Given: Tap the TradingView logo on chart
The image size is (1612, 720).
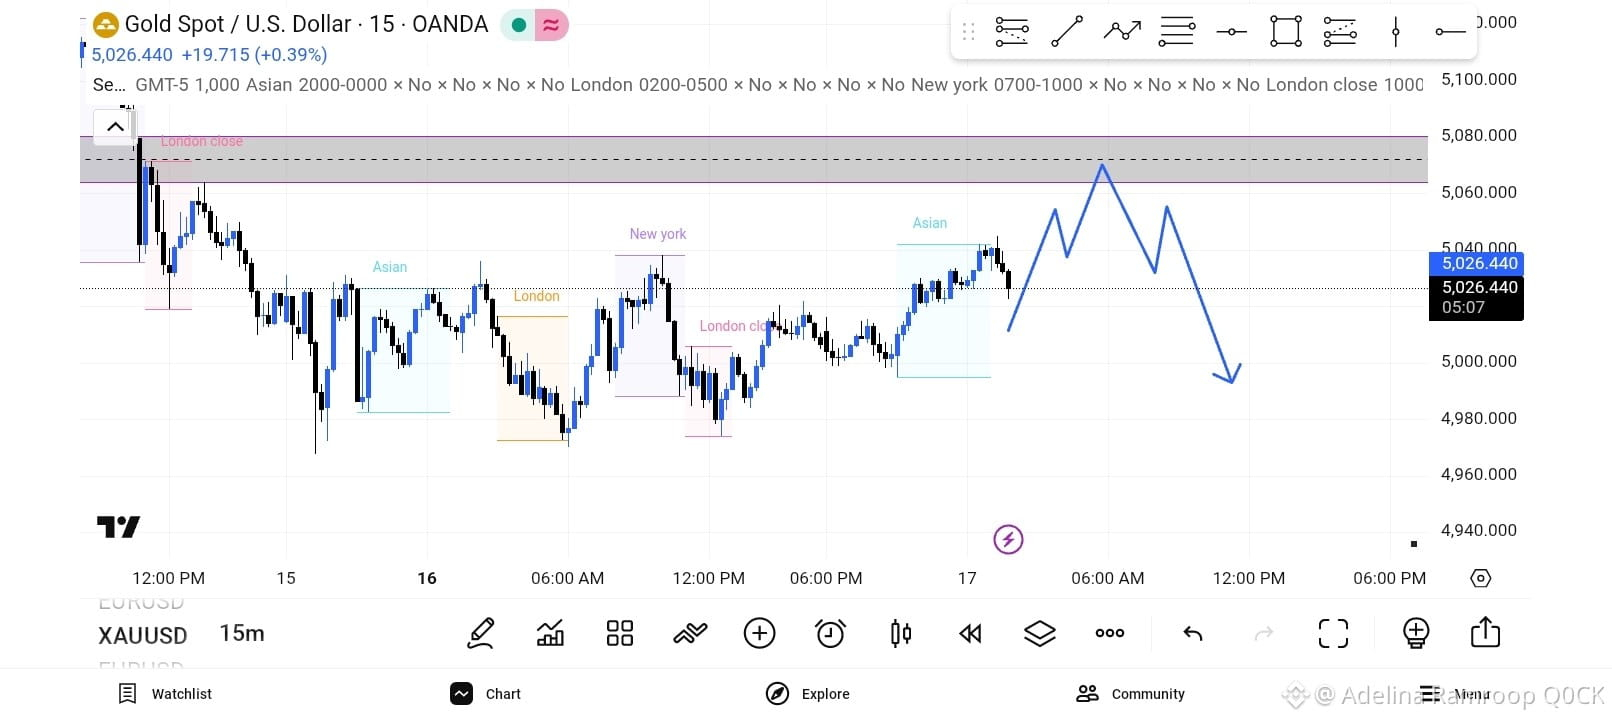Looking at the screenshot, I should (x=118, y=527).
